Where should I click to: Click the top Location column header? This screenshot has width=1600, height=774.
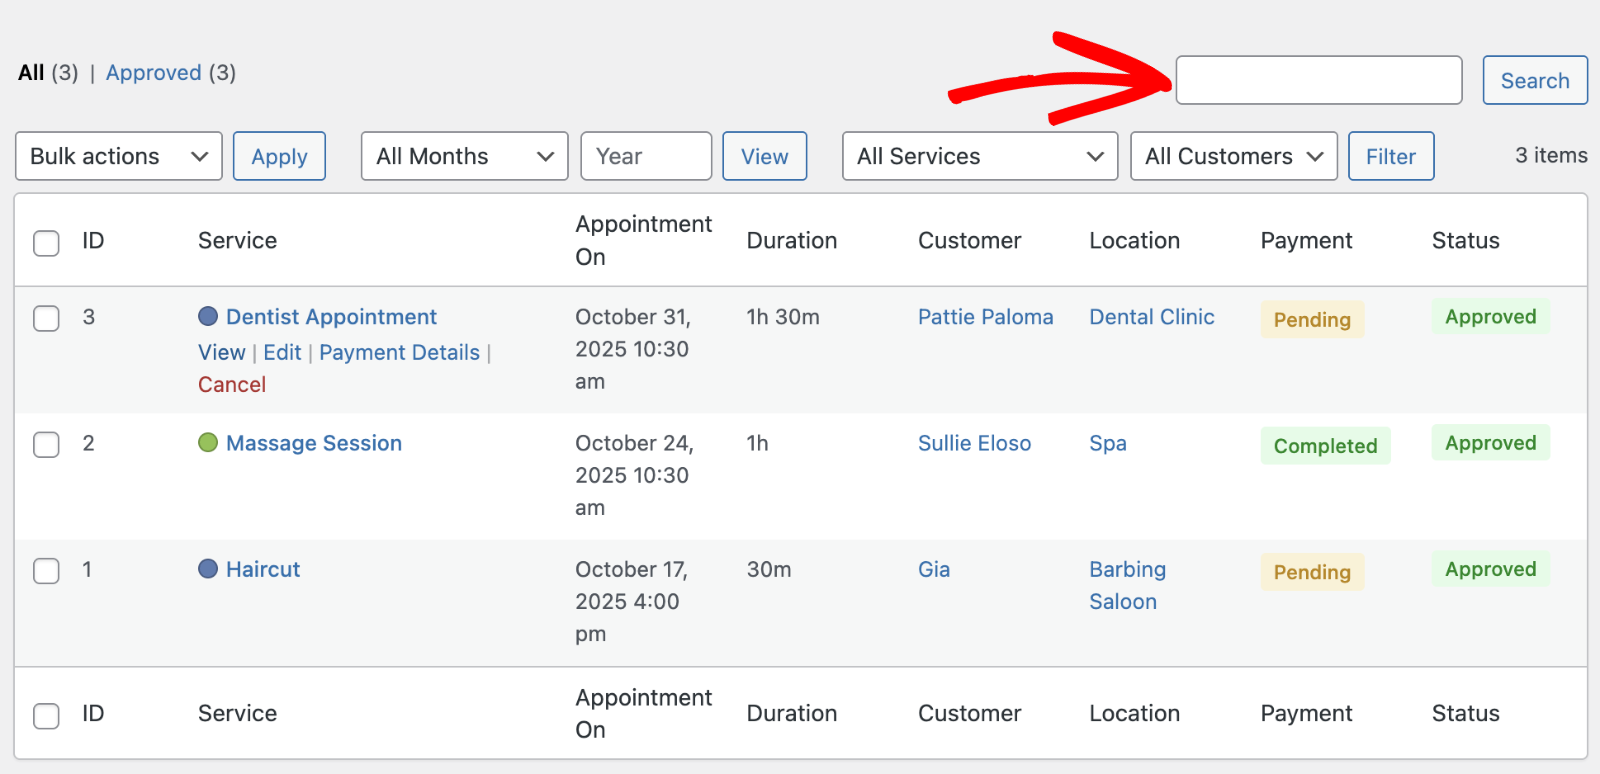[1135, 240]
